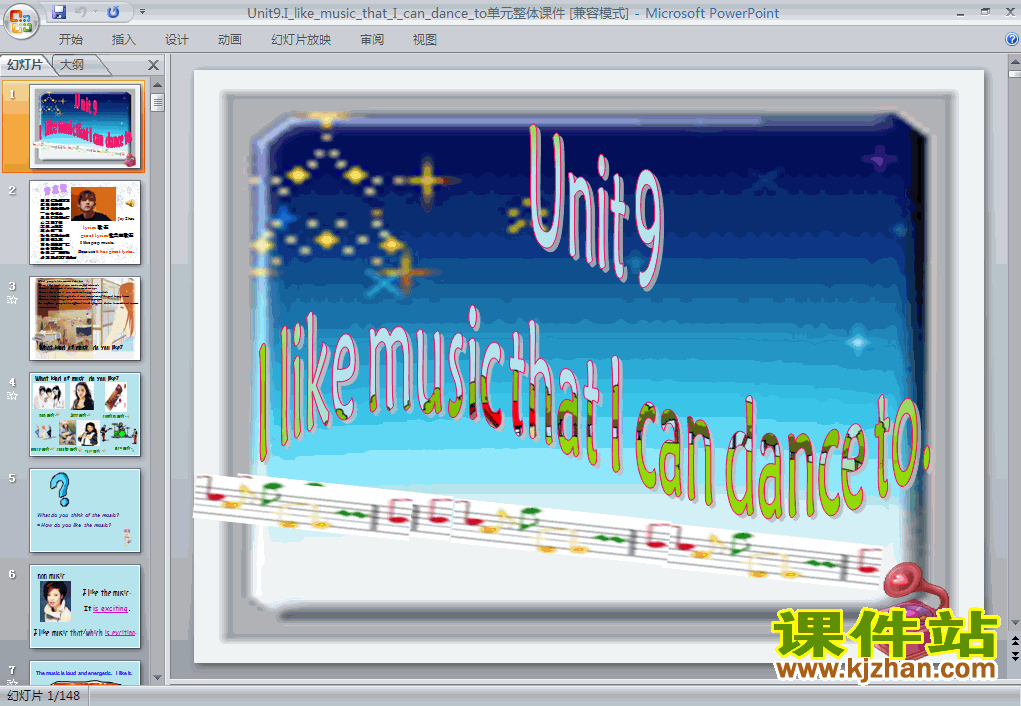Open the 动画 ribbon tab

pos(229,40)
